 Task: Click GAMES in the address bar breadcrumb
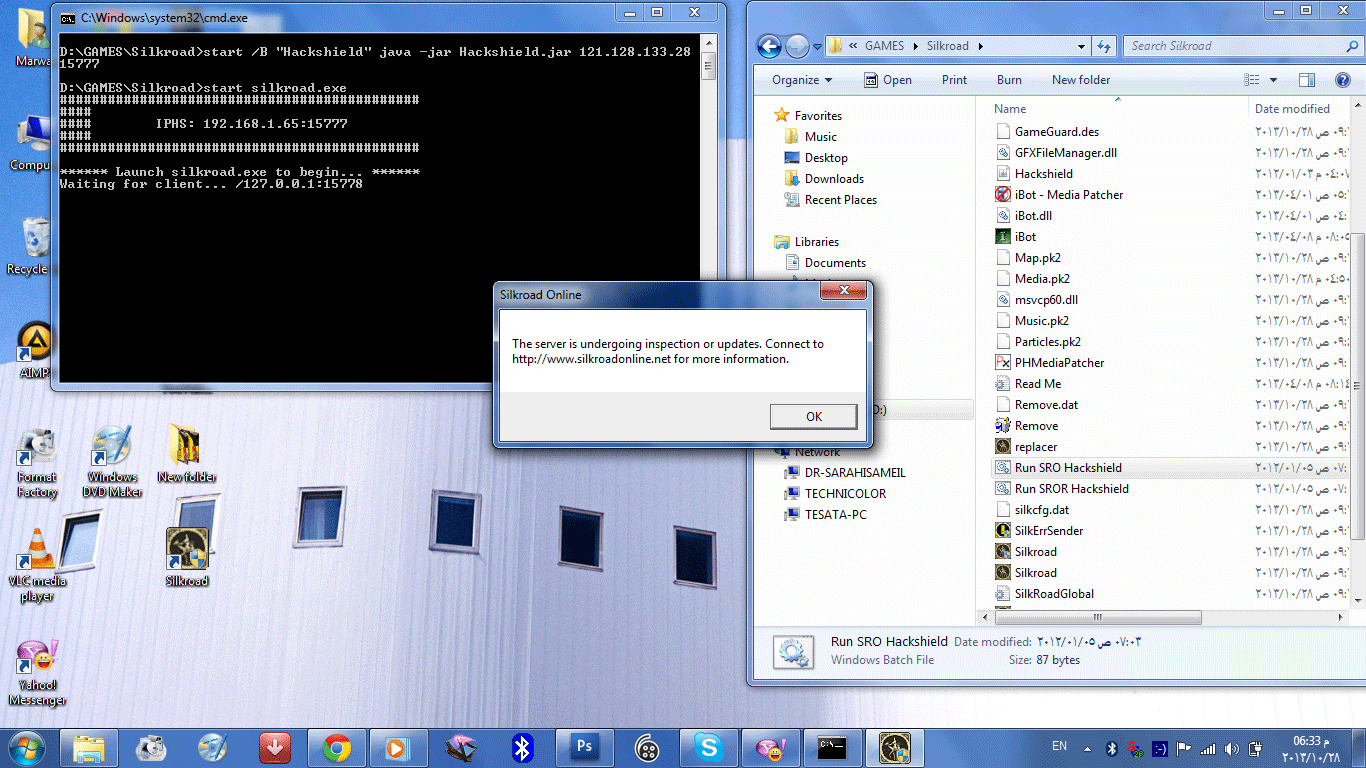pyautogui.click(x=884, y=46)
